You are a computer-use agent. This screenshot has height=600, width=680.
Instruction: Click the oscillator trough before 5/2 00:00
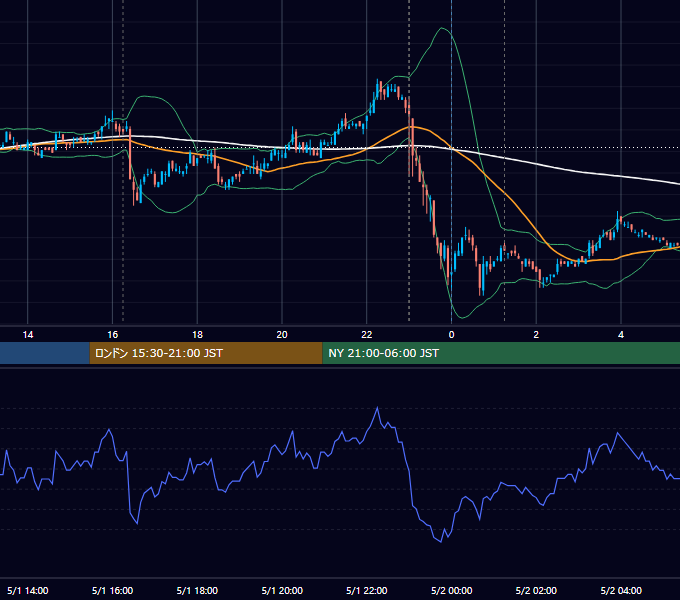[x=441, y=541]
